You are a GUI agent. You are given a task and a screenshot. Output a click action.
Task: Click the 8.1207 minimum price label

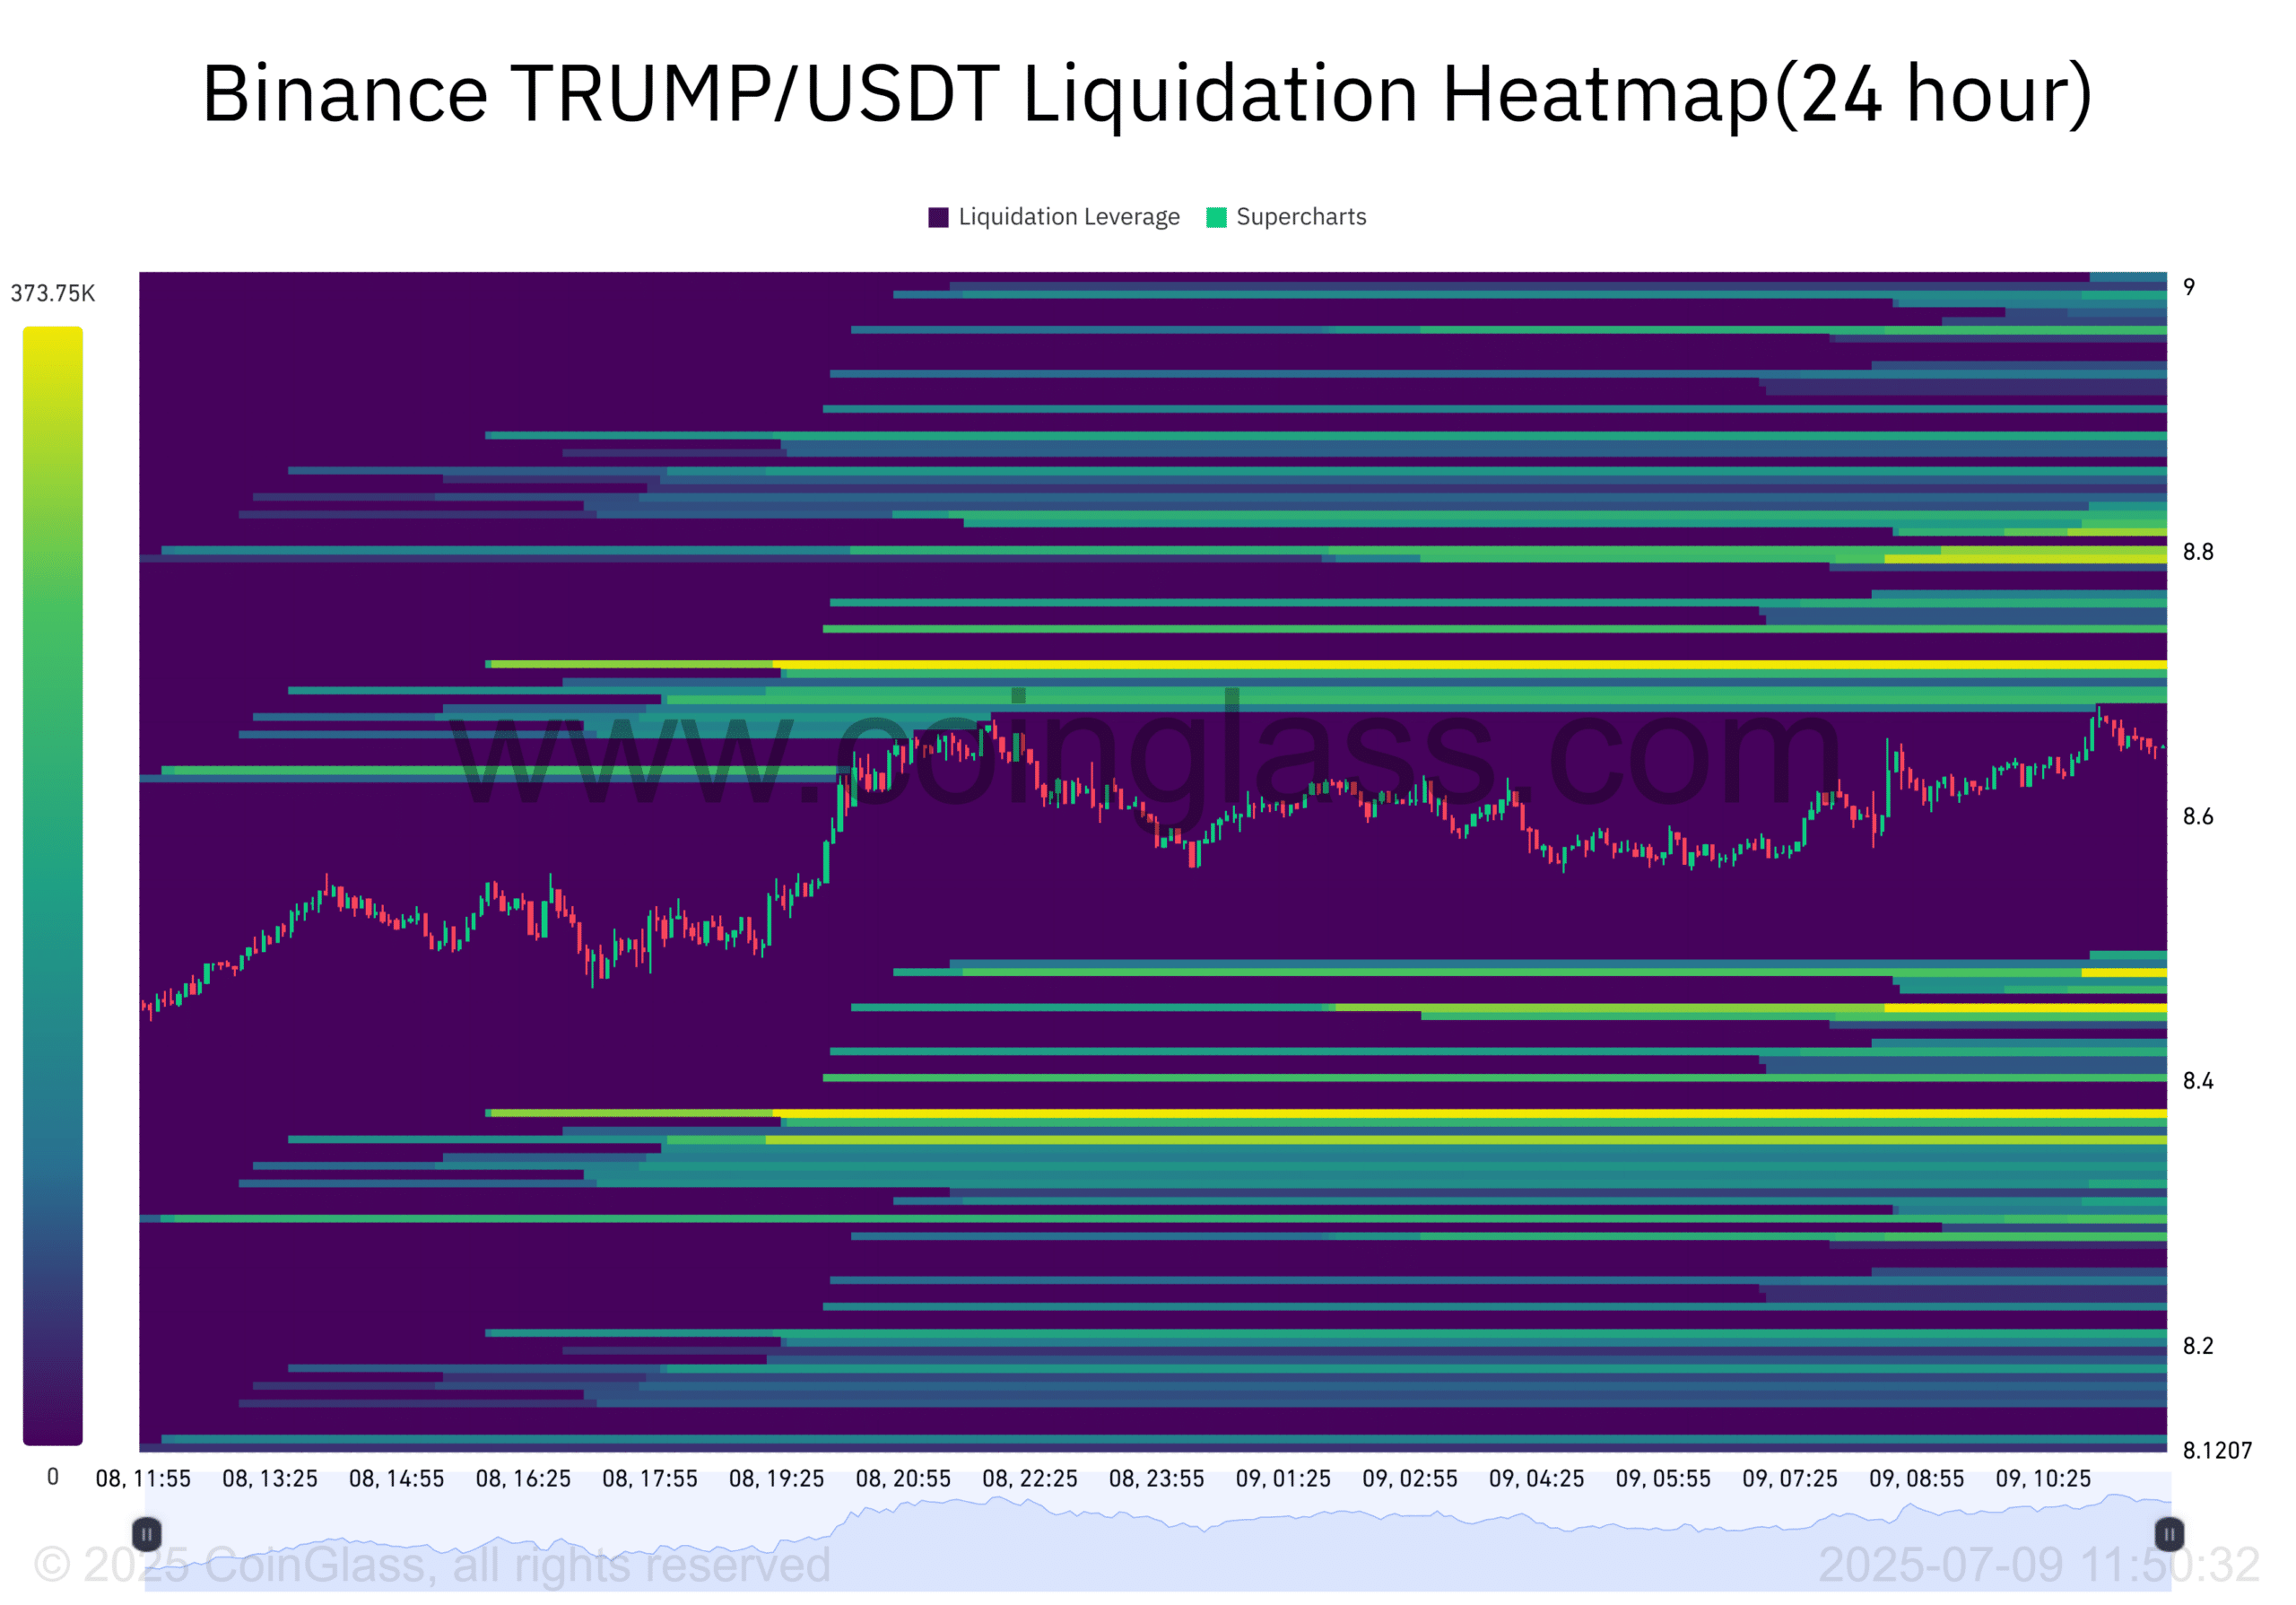click(2217, 1450)
